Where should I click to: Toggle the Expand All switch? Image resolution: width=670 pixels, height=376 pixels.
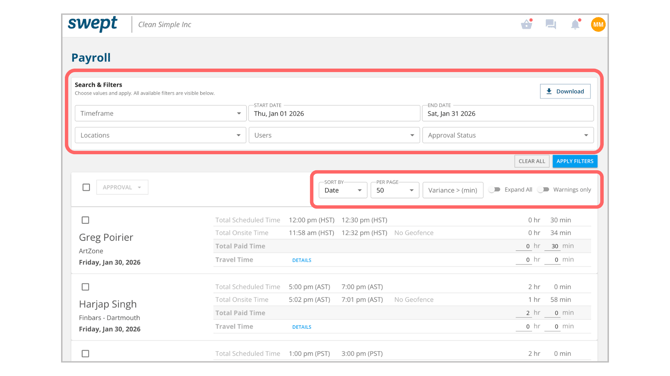(x=494, y=190)
